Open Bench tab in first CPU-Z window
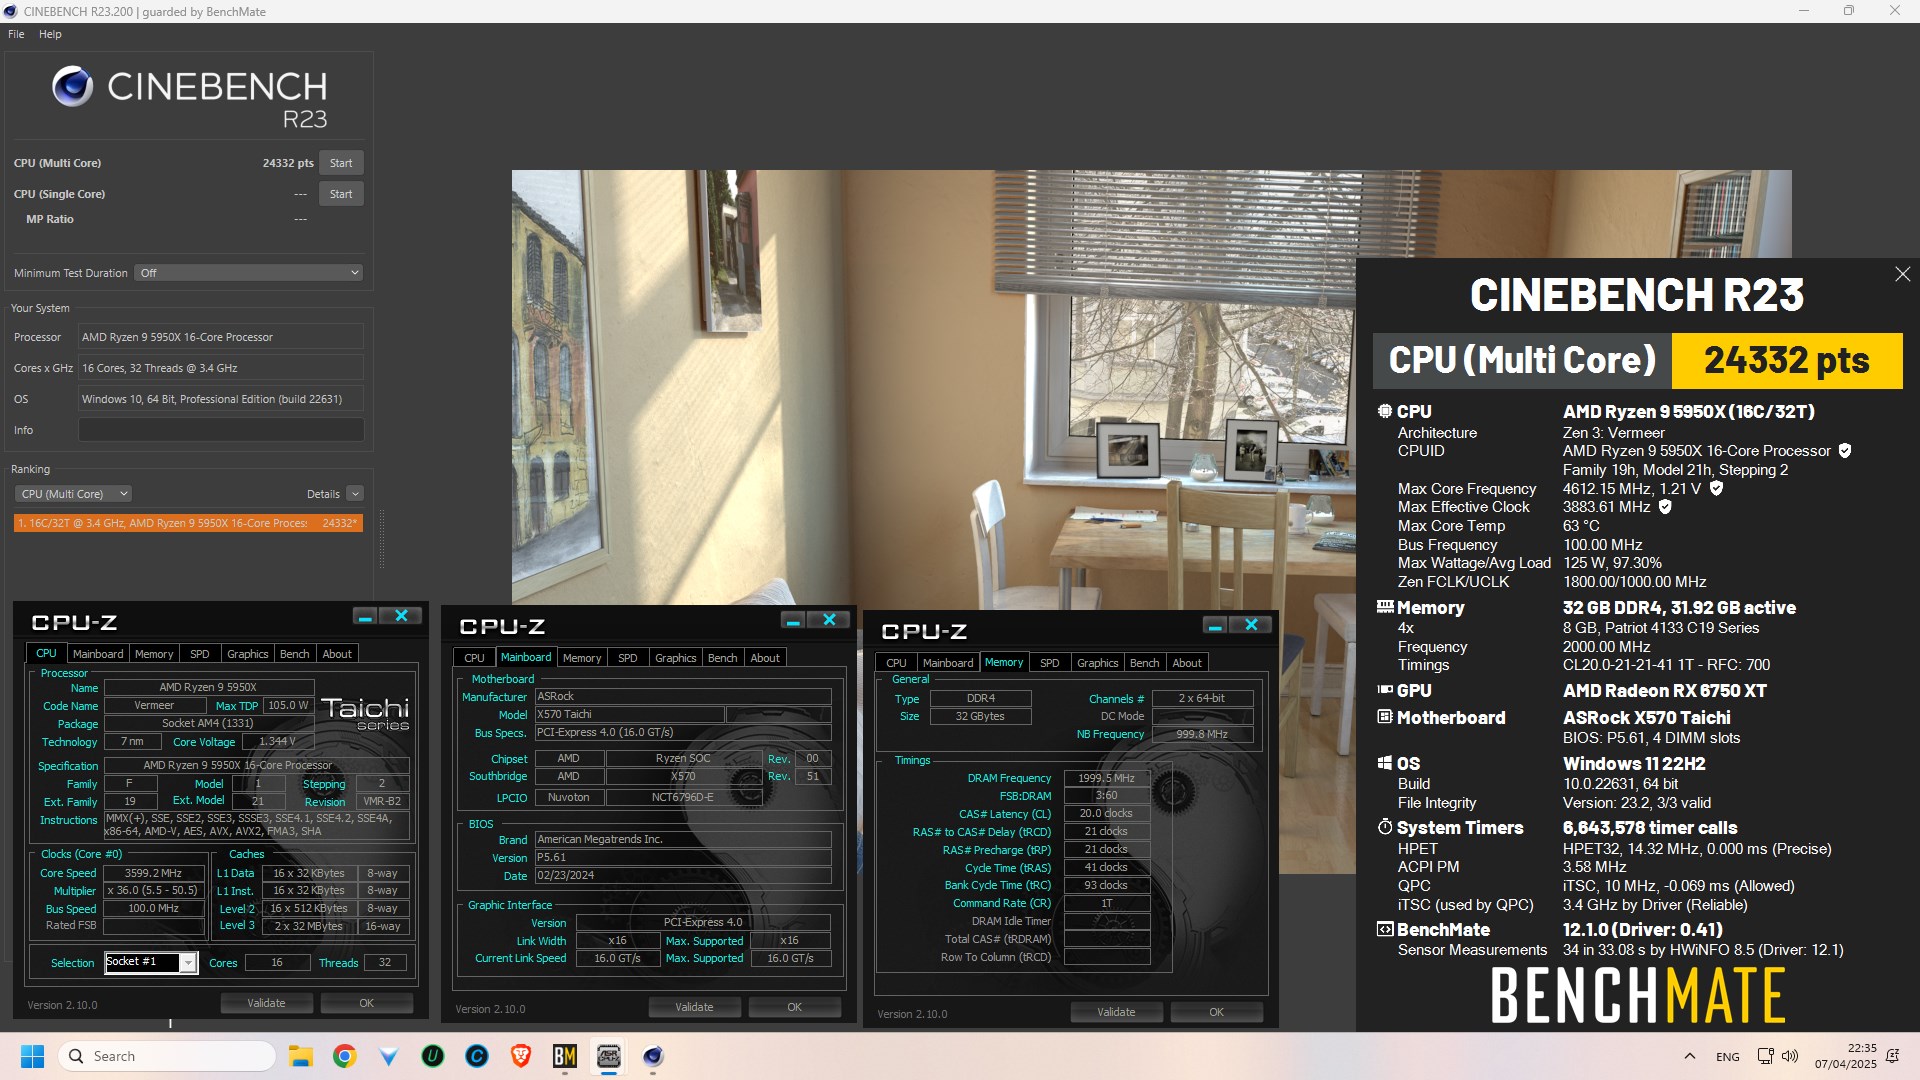Viewport: 1920px width, 1080px height. [x=294, y=654]
